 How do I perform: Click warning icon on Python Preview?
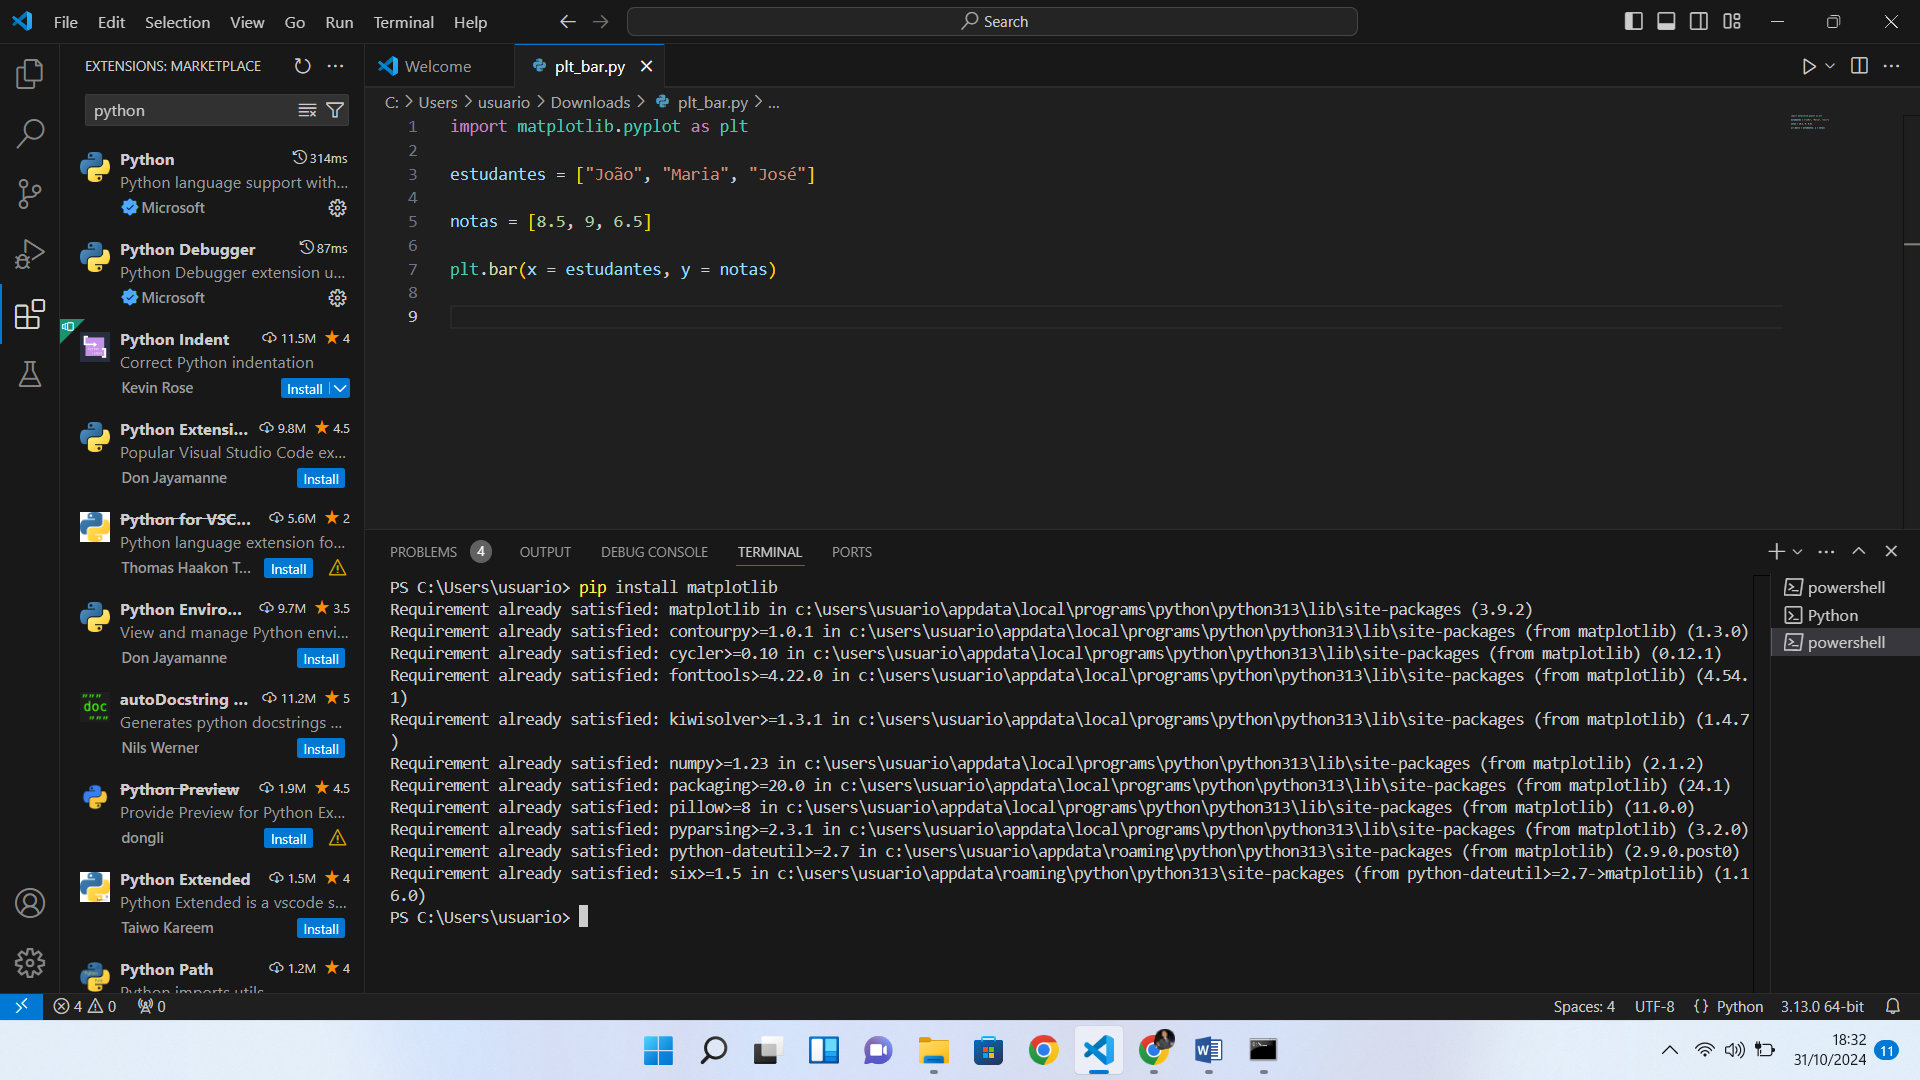[338, 838]
